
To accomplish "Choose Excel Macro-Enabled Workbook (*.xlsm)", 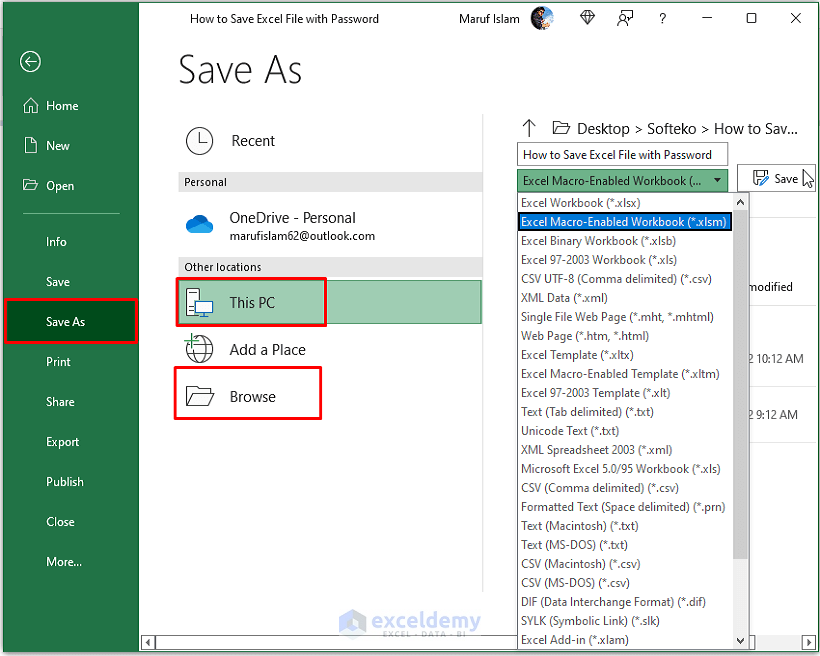I will point(624,222).
